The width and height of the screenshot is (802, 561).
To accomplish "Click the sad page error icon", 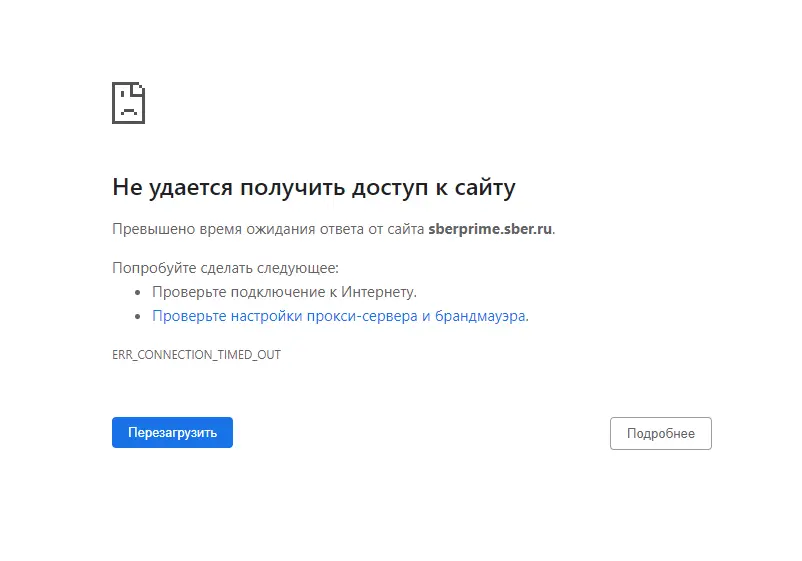I will pos(128,103).
